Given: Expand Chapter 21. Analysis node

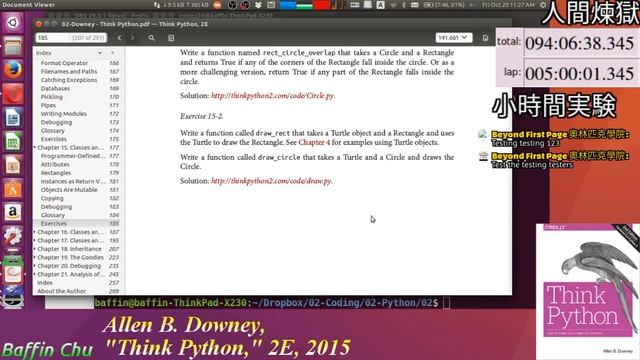Looking at the screenshot, I should click(x=35, y=274).
